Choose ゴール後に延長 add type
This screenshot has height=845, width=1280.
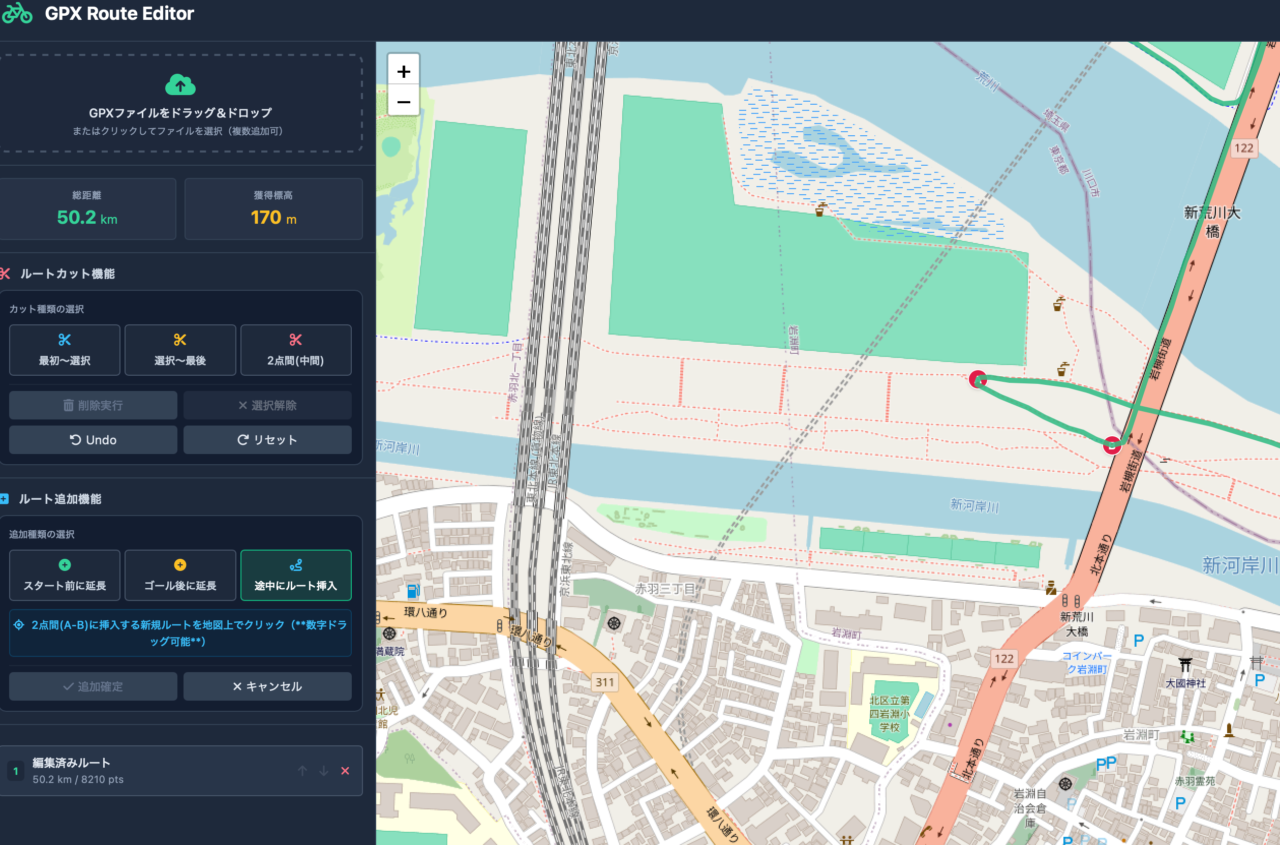click(180, 575)
